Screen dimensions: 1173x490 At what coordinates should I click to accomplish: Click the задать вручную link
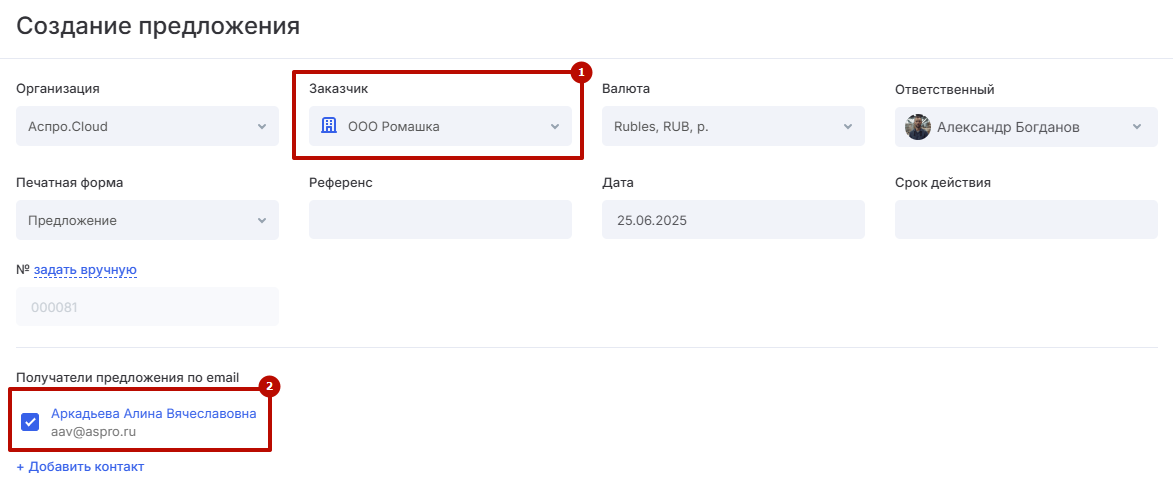(85, 269)
